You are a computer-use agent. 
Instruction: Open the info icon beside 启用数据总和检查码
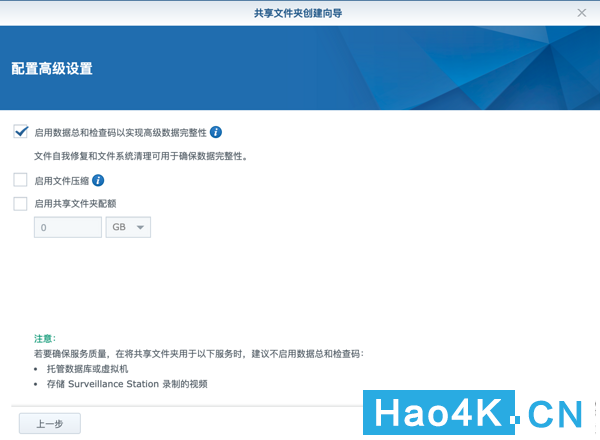coord(216,132)
